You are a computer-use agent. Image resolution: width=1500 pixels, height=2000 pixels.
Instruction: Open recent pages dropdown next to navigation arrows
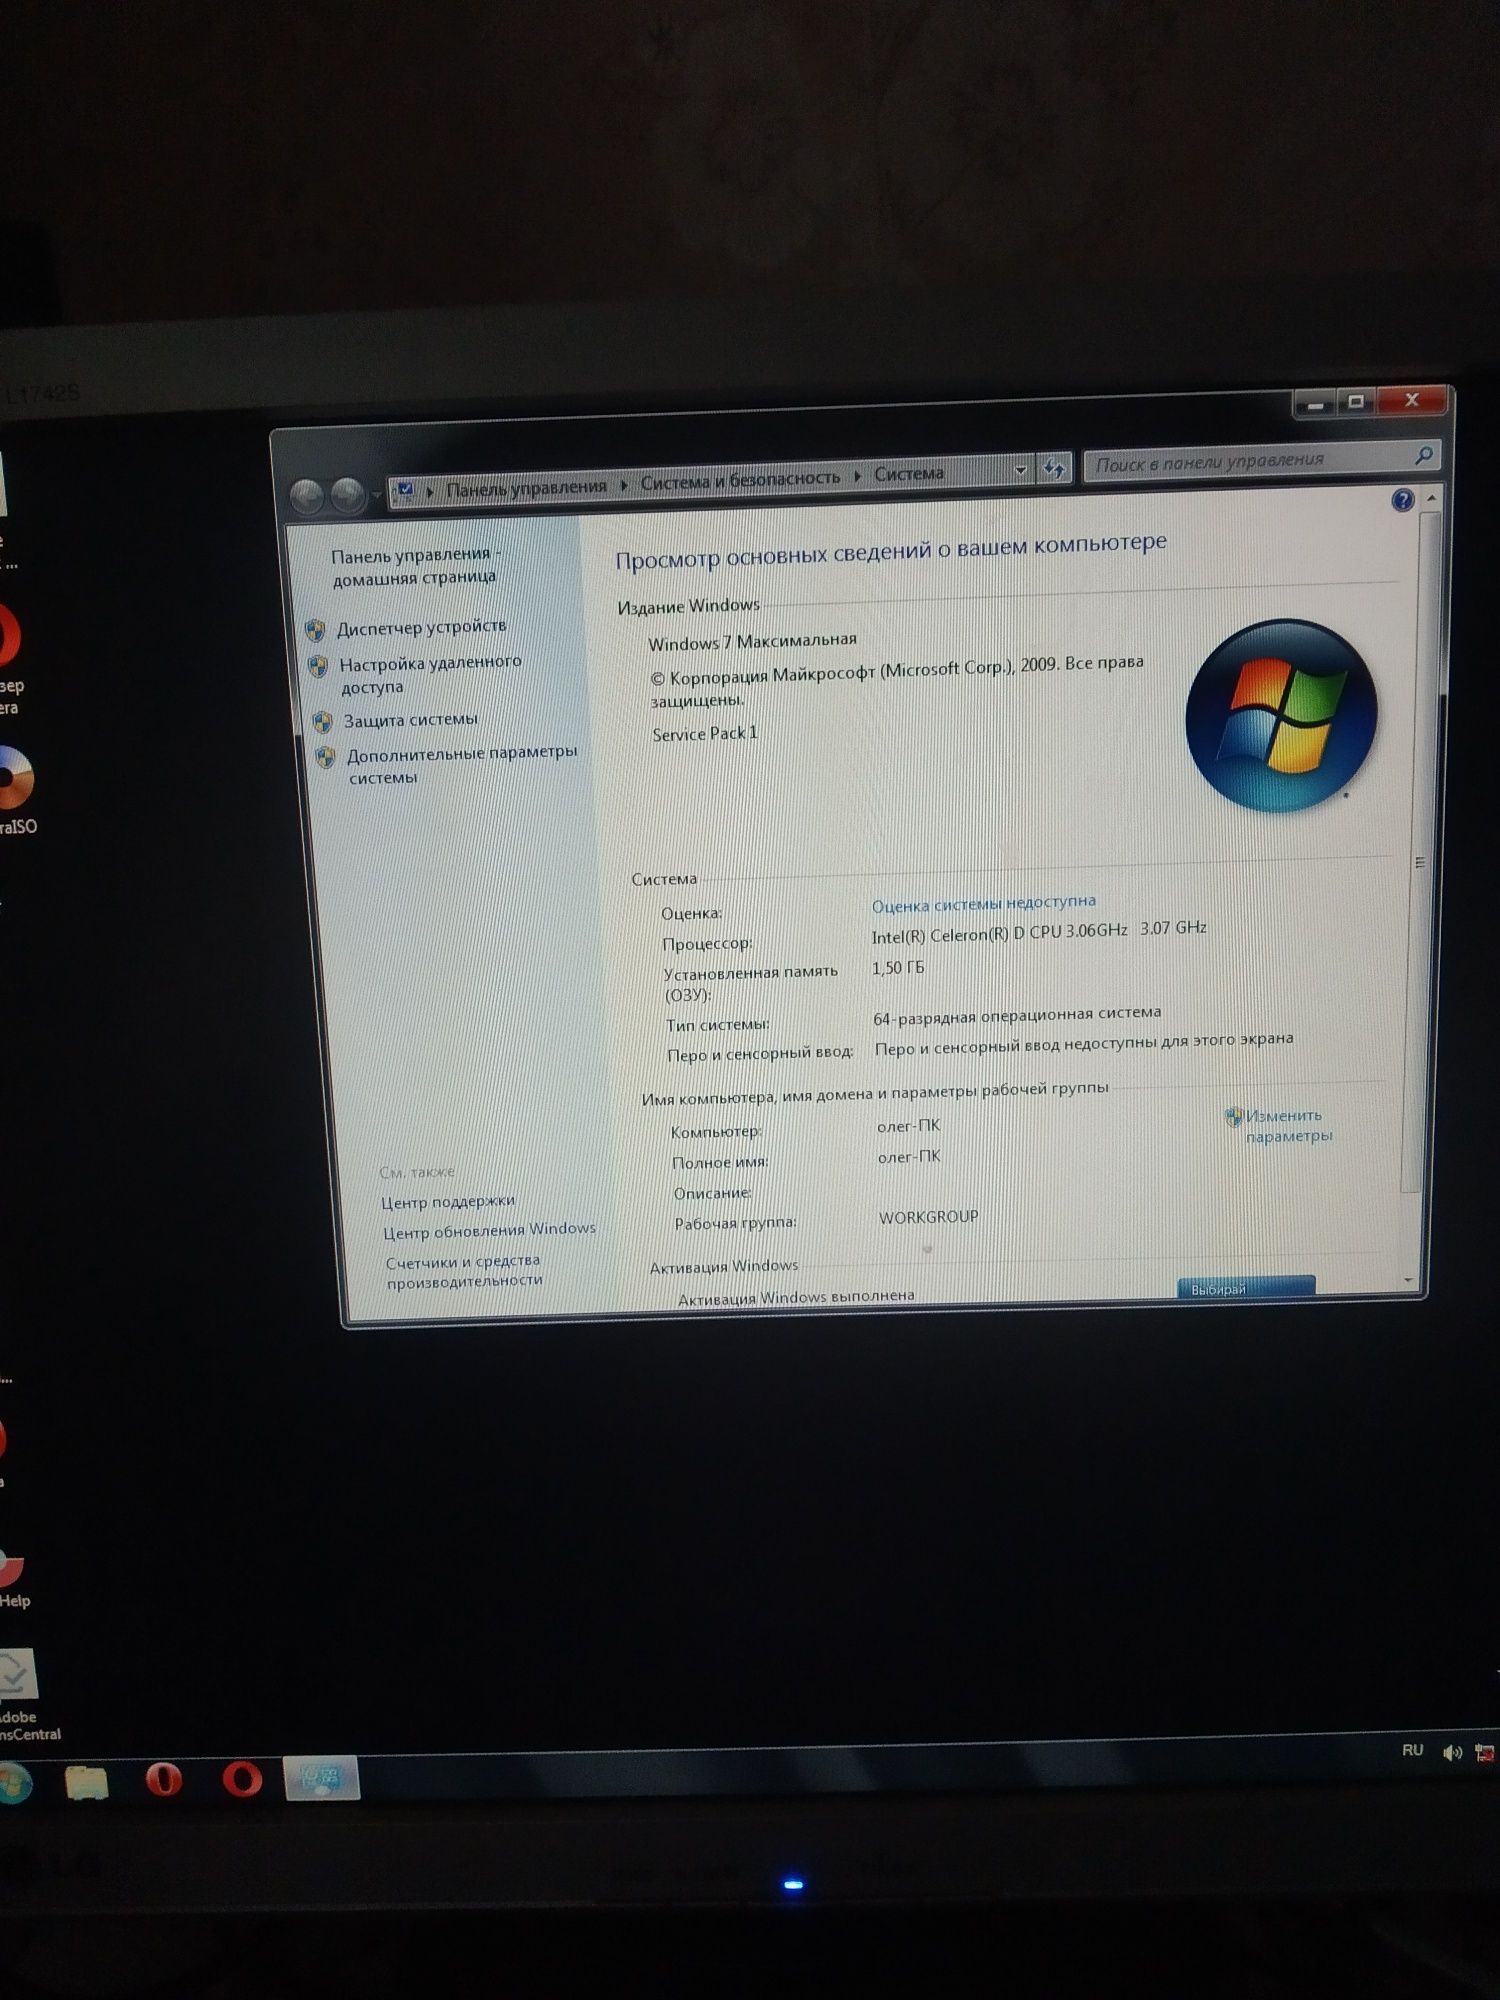(x=376, y=494)
